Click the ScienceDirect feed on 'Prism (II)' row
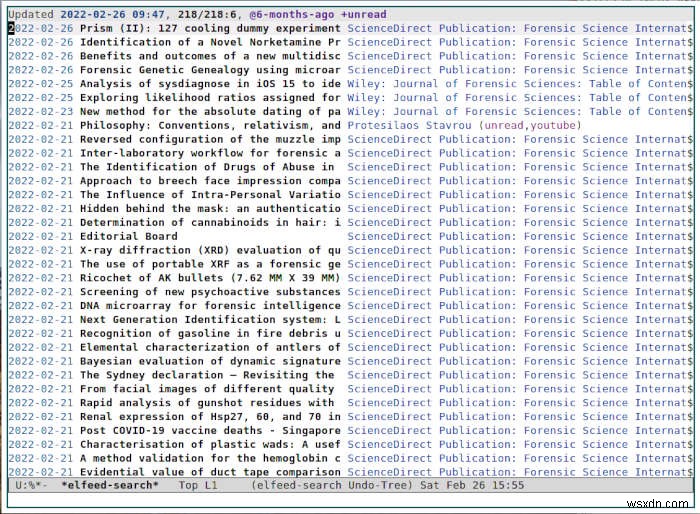 click(520, 29)
